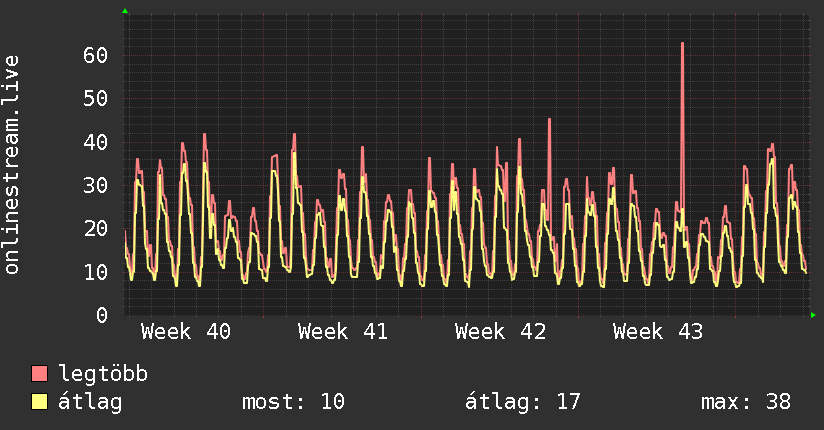Click the Week 41 axis label
The width and height of the screenshot is (824, 430).
pyautogui.click(x=343, y=332)
